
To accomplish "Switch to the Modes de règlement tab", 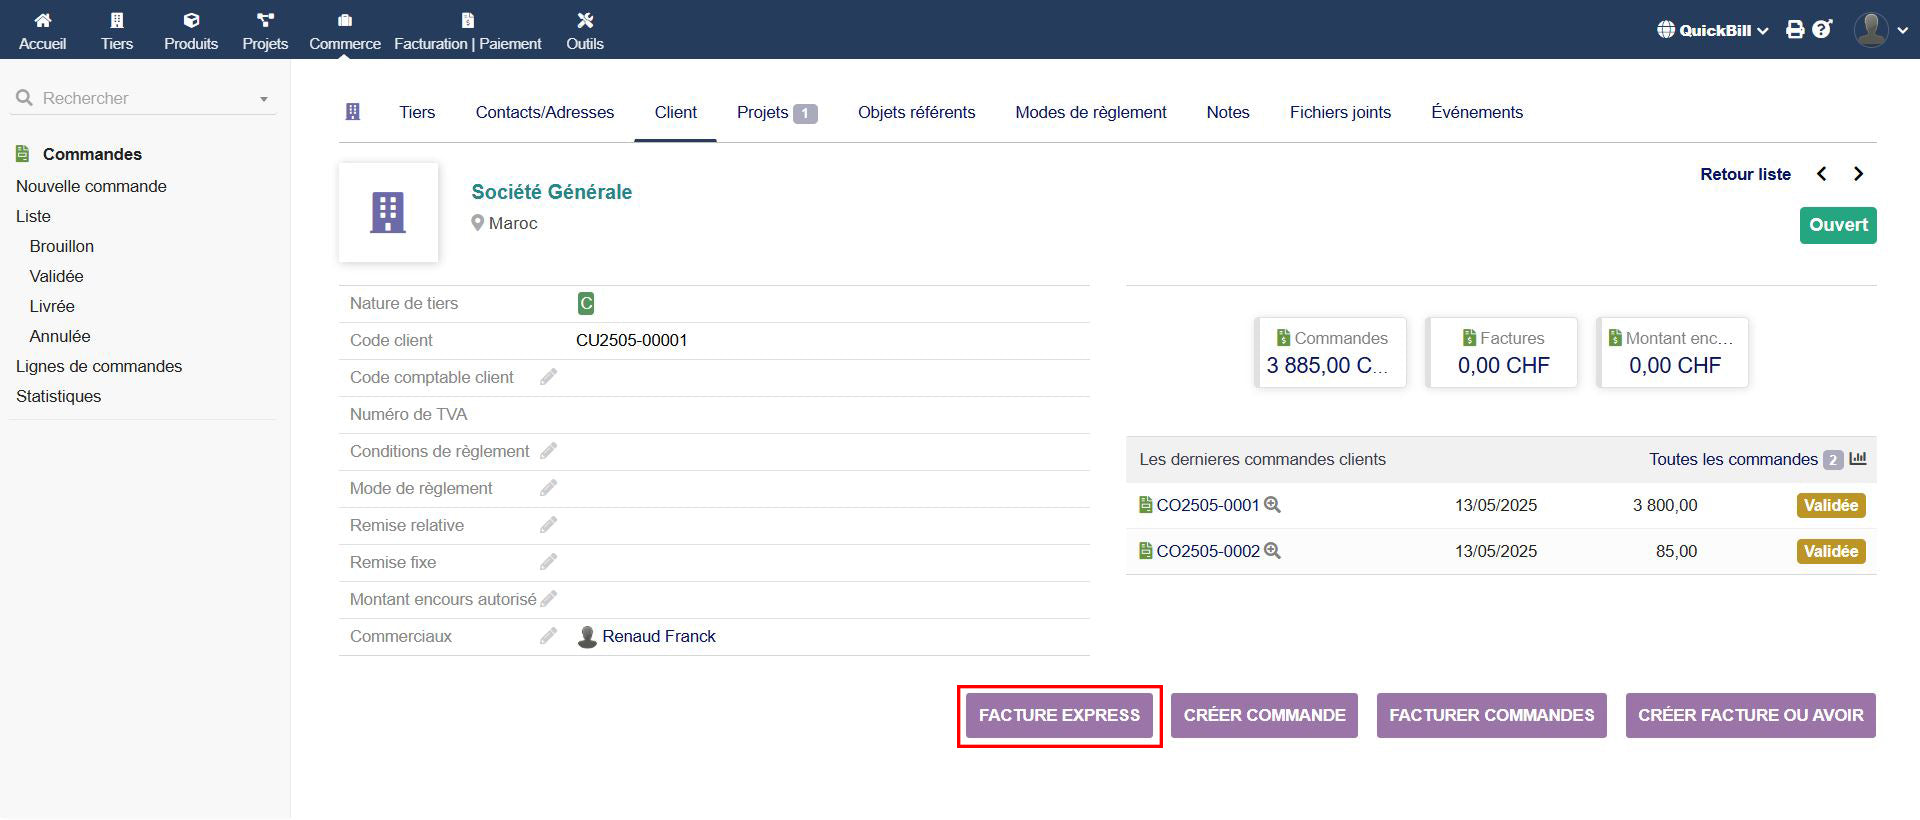I will tap(1090, 112).
